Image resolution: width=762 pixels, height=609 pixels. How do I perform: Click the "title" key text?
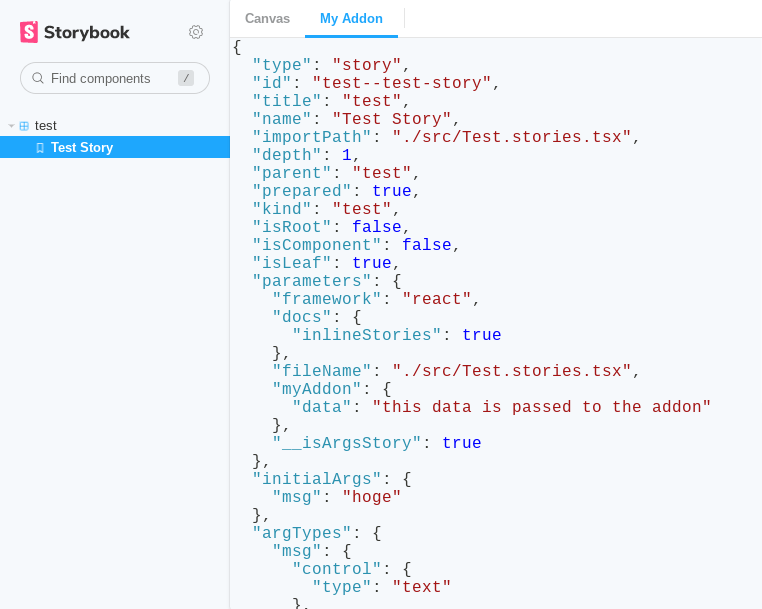[287, 101]
